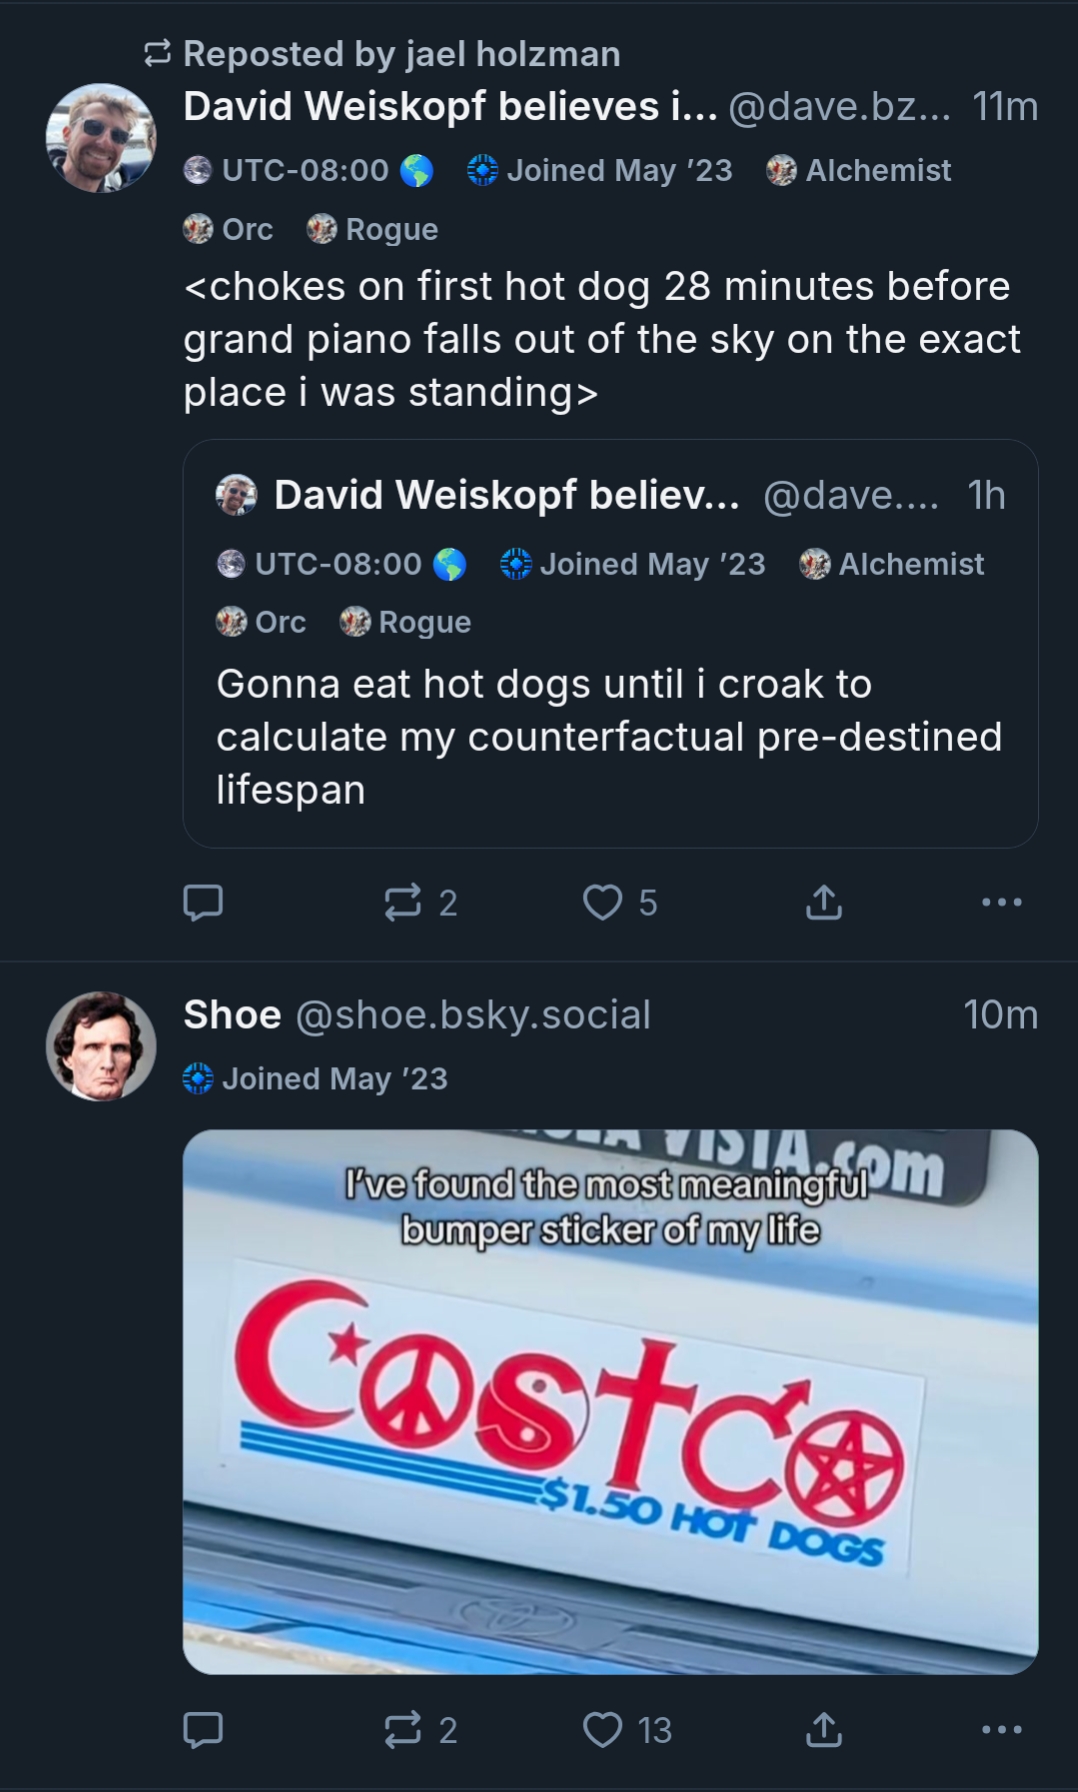The width and height of the screenshot is (1078, 1792).
Task: Open the Costco bumper sticker image
Action: [x=610, y=1400]
